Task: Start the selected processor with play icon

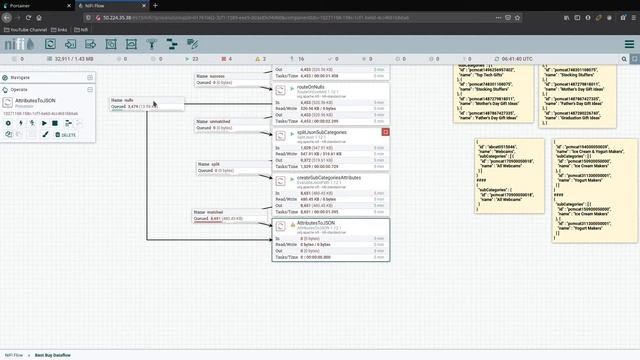Action: 44,123
